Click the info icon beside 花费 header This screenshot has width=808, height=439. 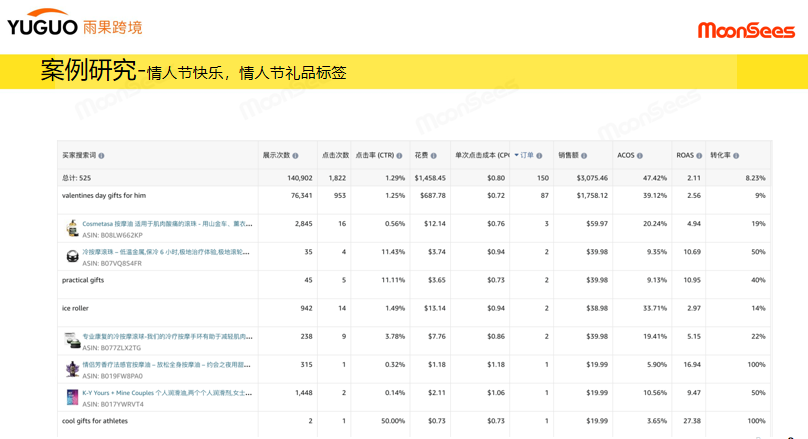[x=433, y=156]
